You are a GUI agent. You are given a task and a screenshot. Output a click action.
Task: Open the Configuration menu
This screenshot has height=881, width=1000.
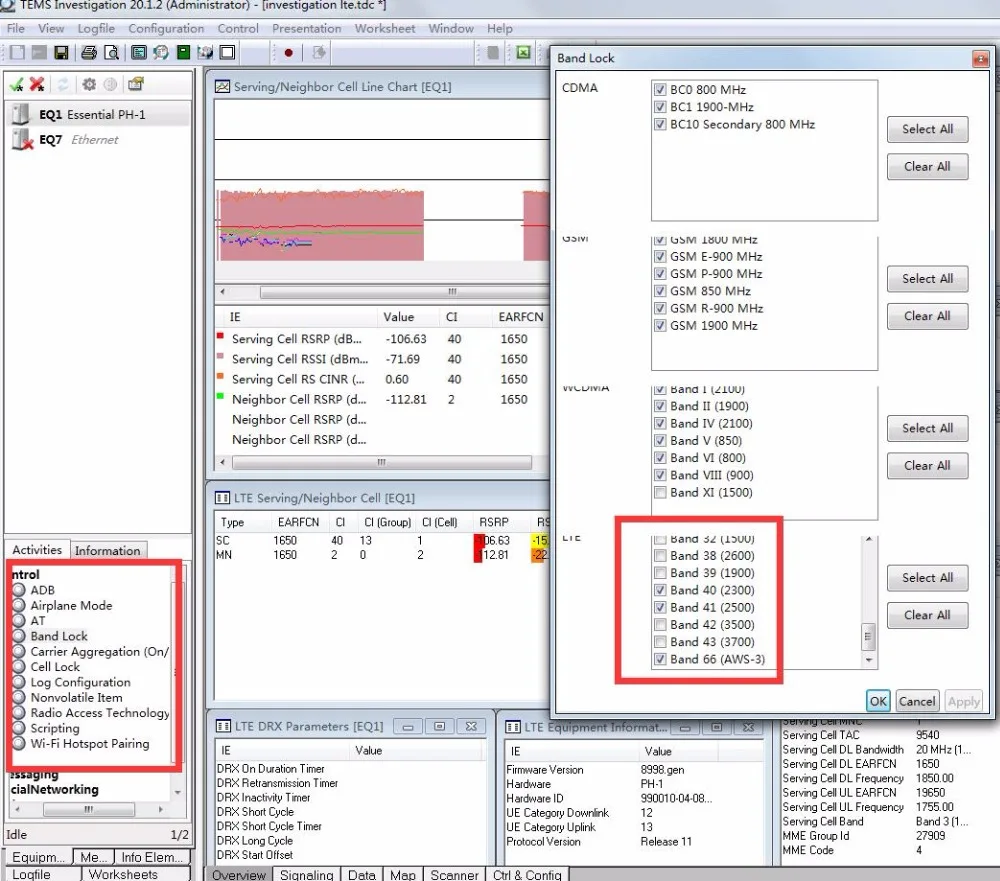(x=166, y=29)
